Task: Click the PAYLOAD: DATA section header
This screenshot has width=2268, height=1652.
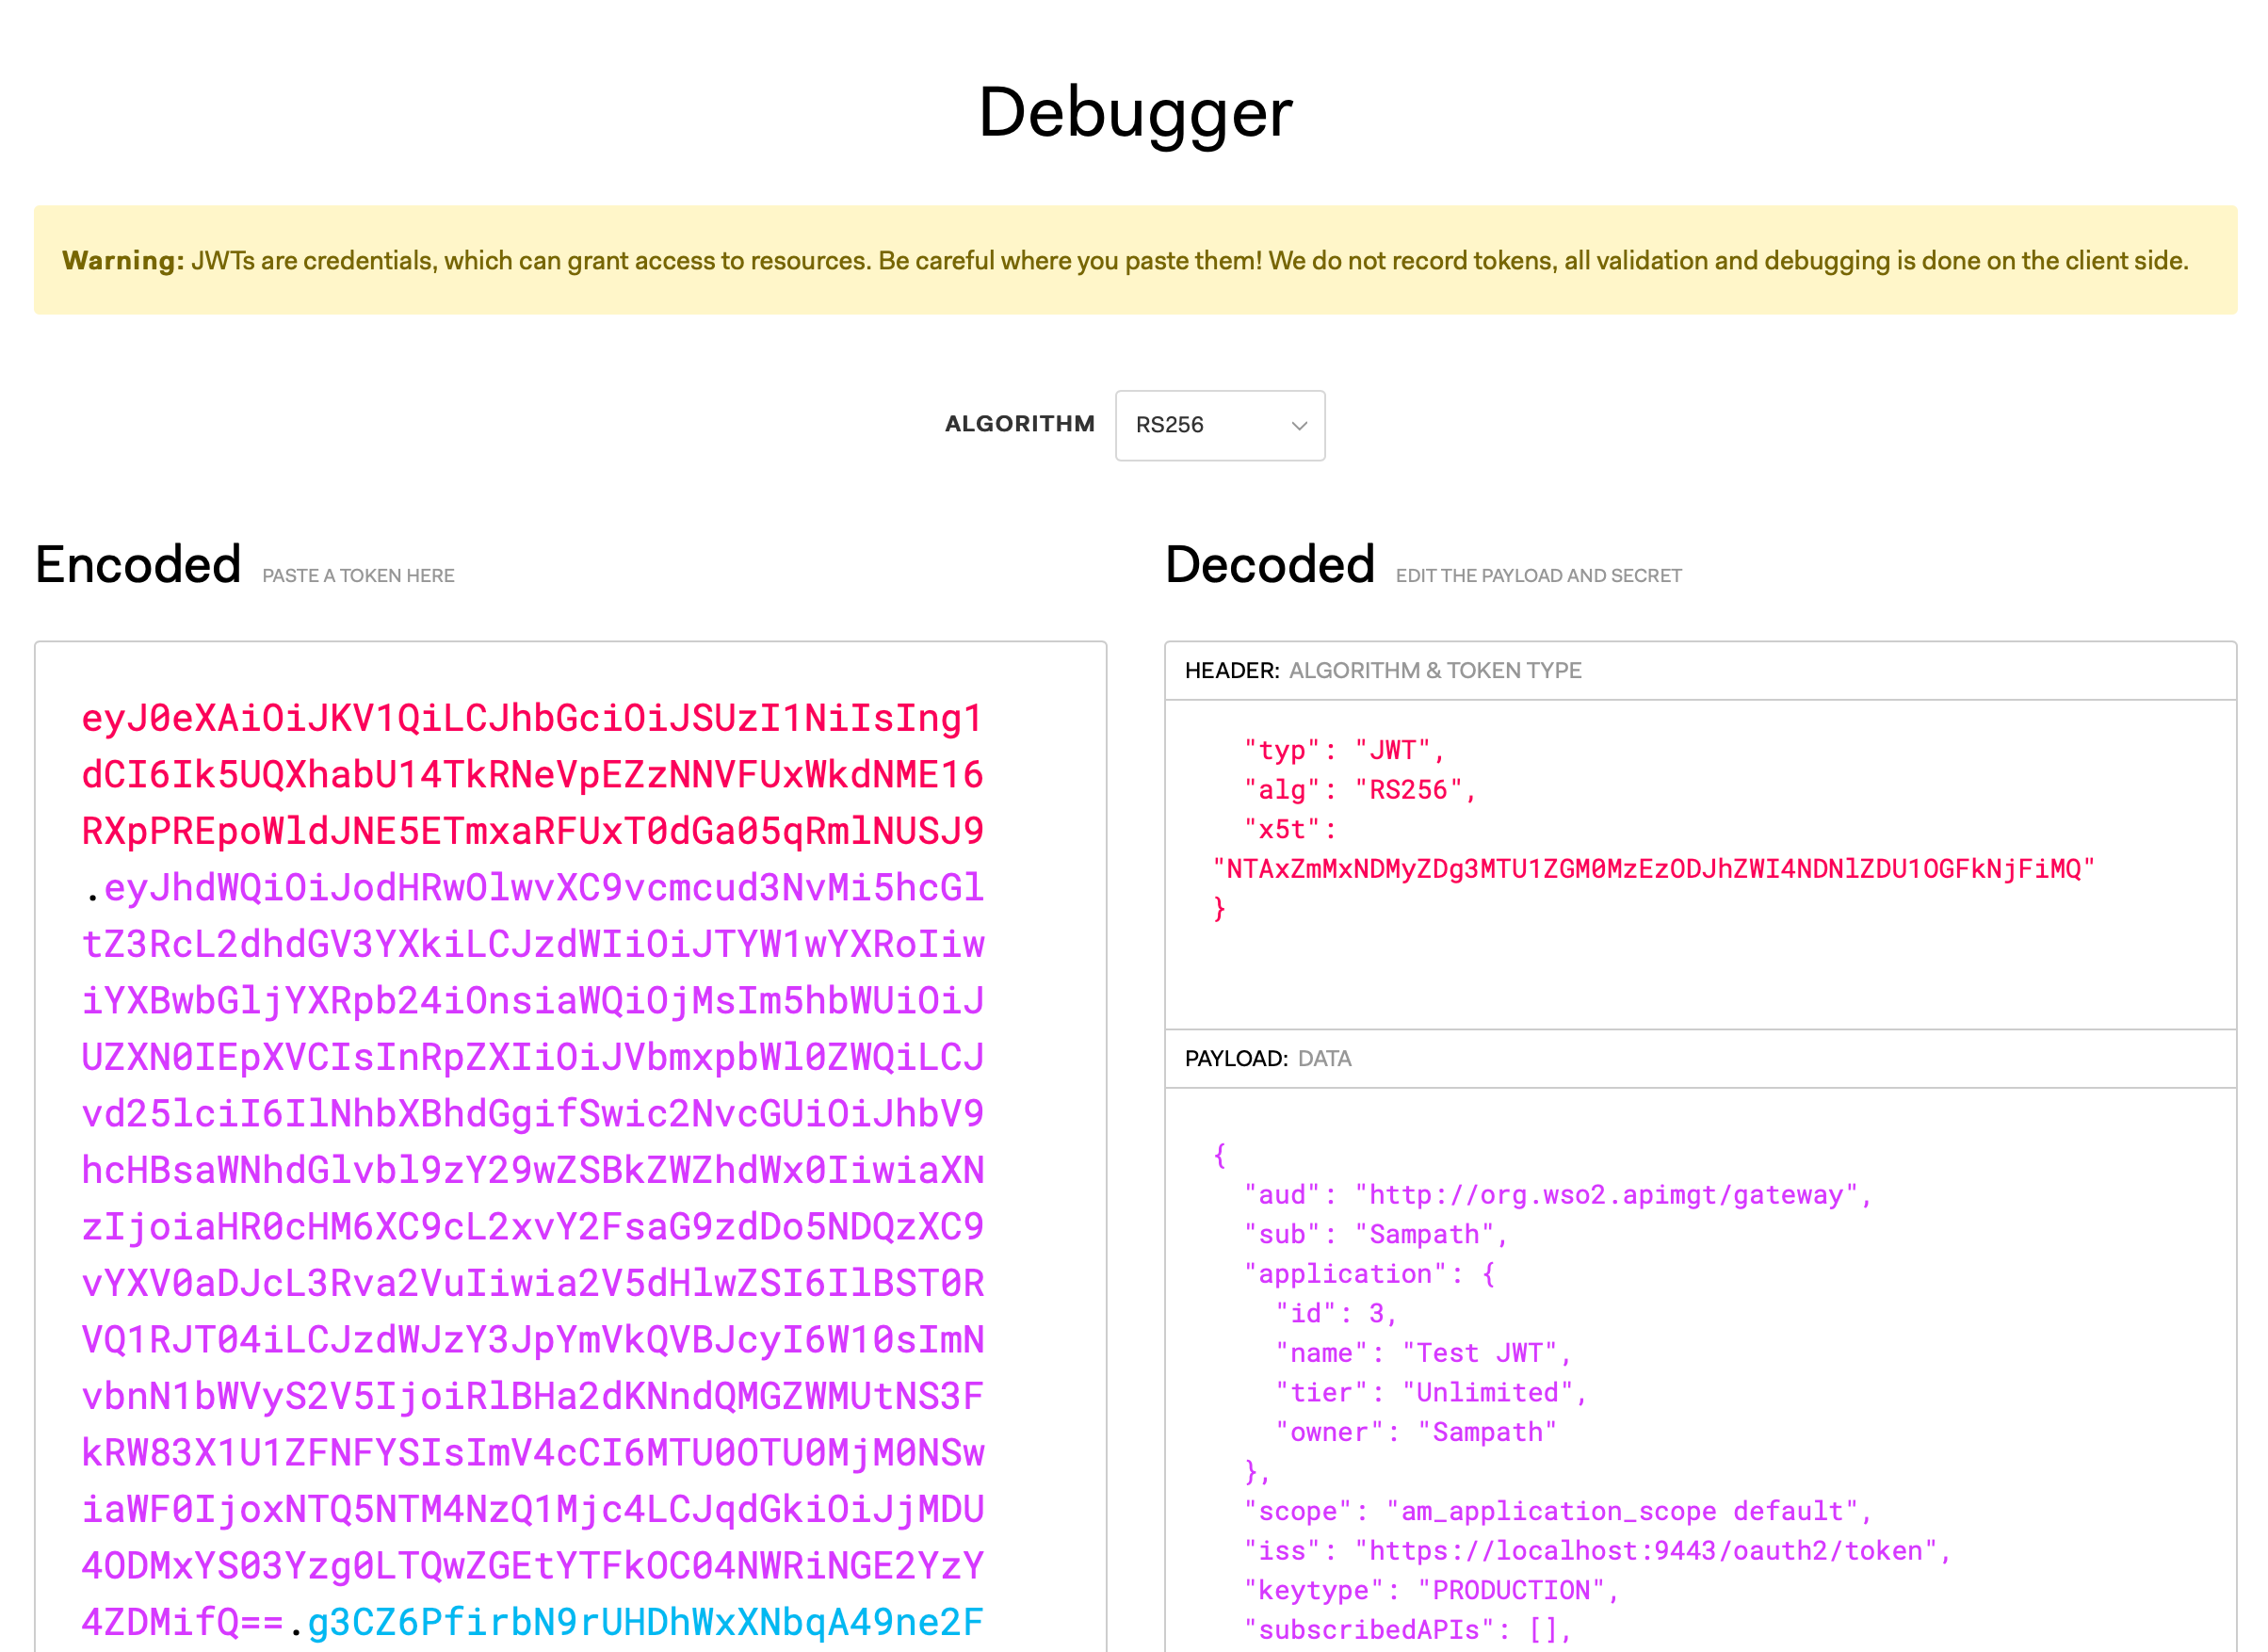Action: 1268,1058
